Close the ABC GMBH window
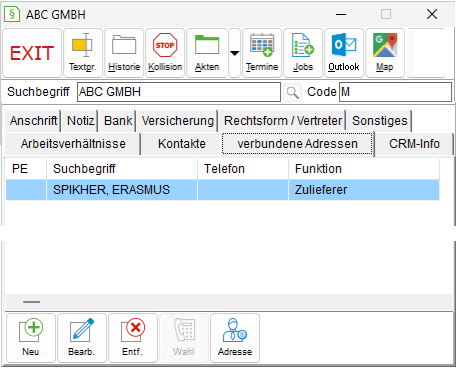 click(432, 14)
